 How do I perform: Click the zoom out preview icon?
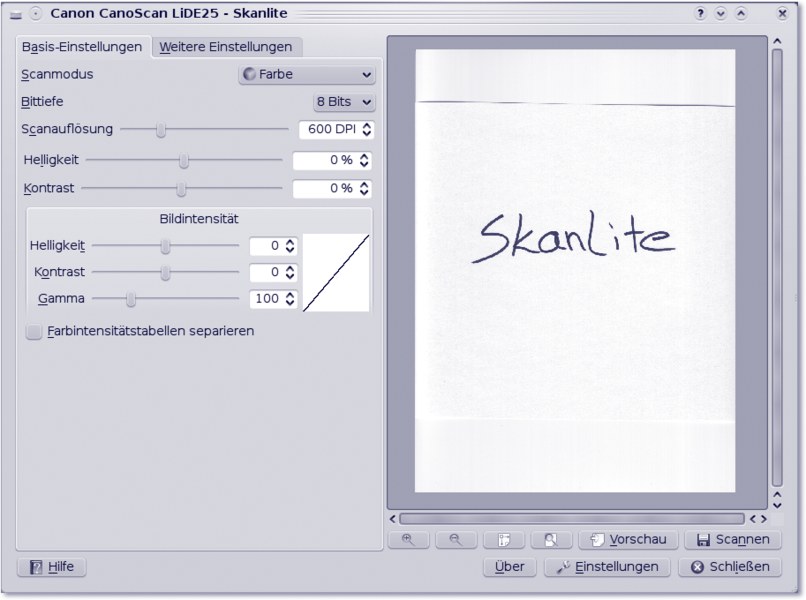click(456, 540)
